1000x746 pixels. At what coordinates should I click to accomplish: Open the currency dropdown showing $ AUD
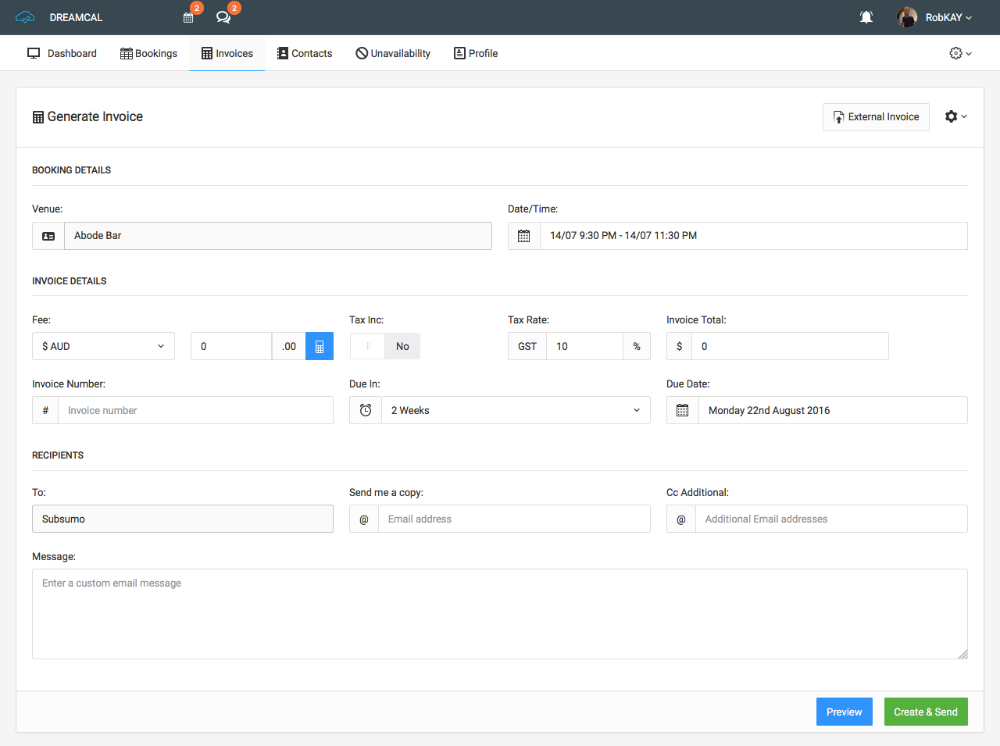point(103,345)
